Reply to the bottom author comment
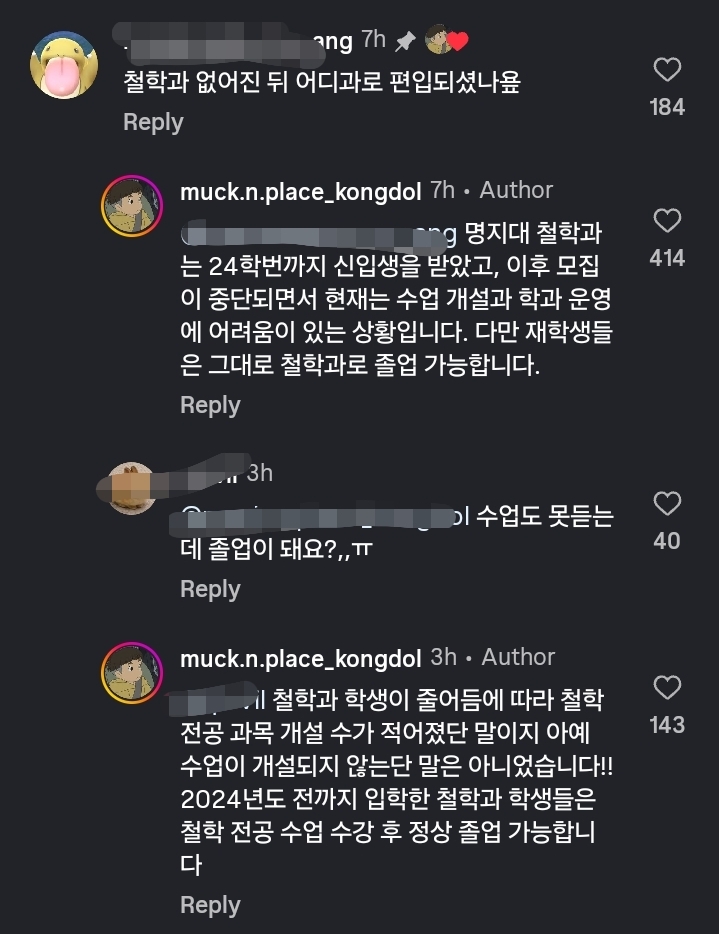The width and height of the screenshot is (719, 934). click(209, 904)
